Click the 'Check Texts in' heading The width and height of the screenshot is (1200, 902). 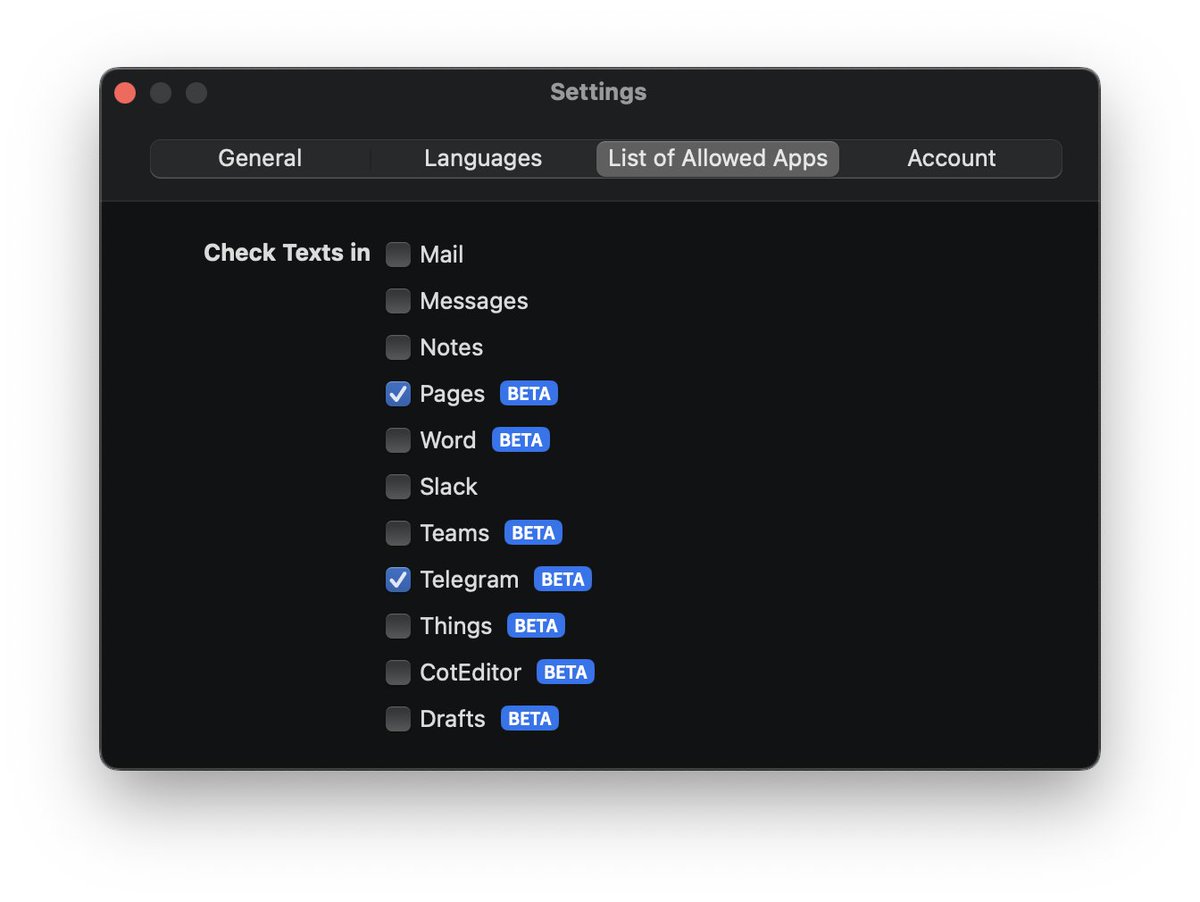[x=287, y=253]
